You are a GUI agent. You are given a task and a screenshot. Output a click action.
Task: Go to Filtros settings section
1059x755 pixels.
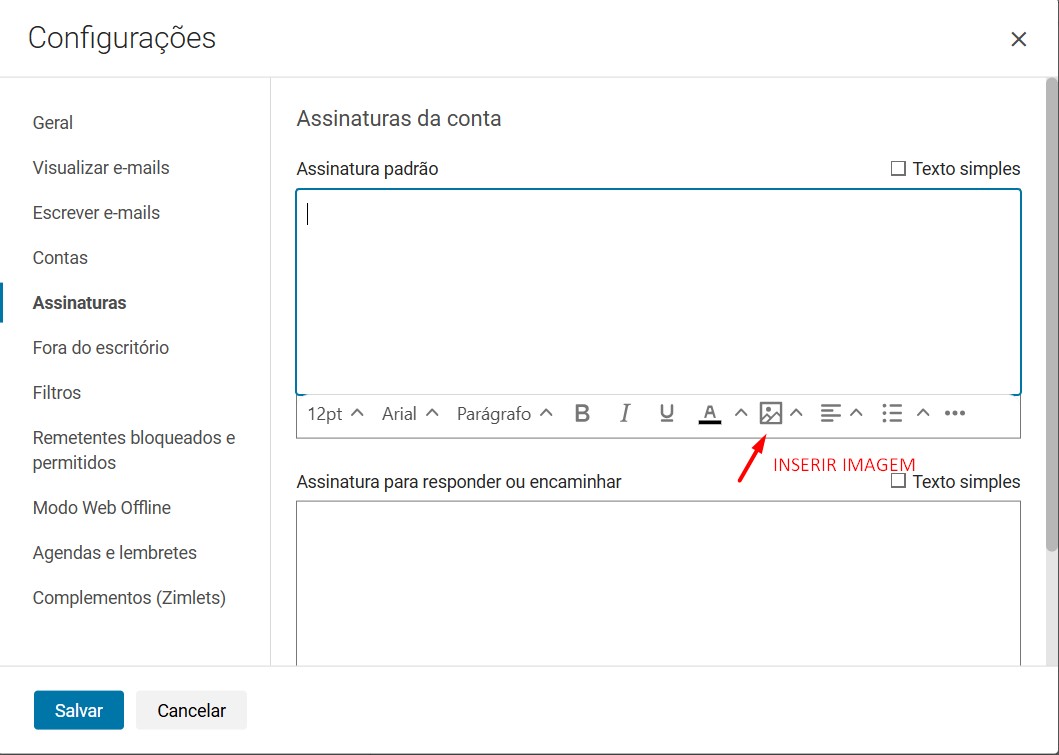[x=57, y=393]
